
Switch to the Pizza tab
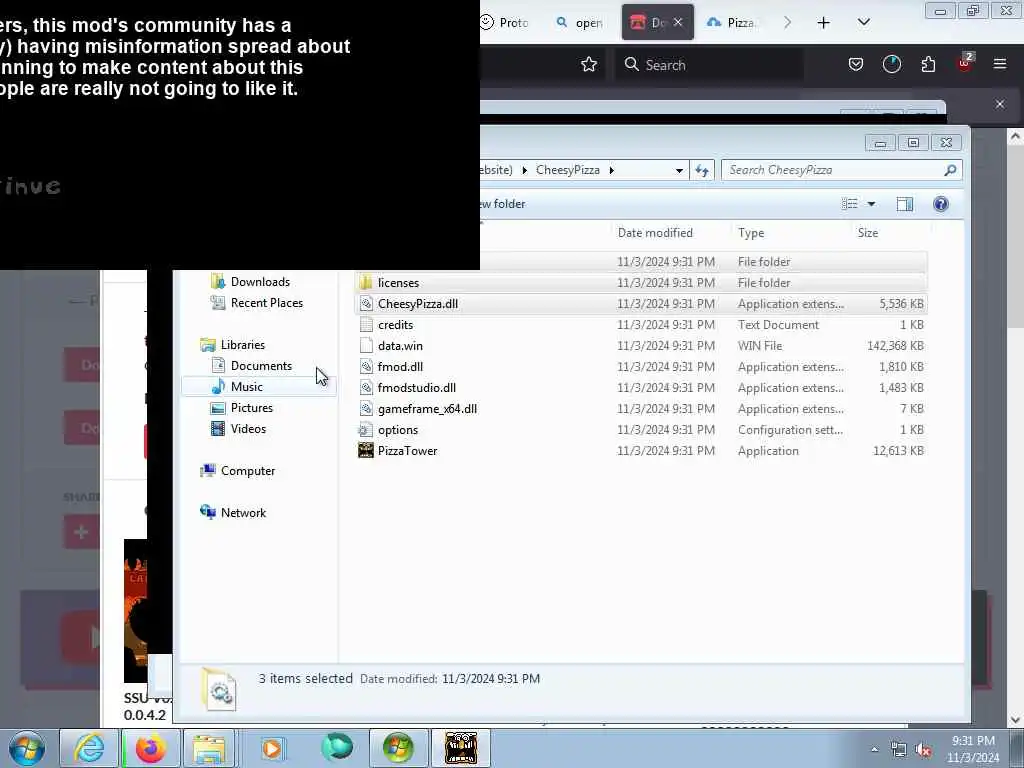[732, 22]
